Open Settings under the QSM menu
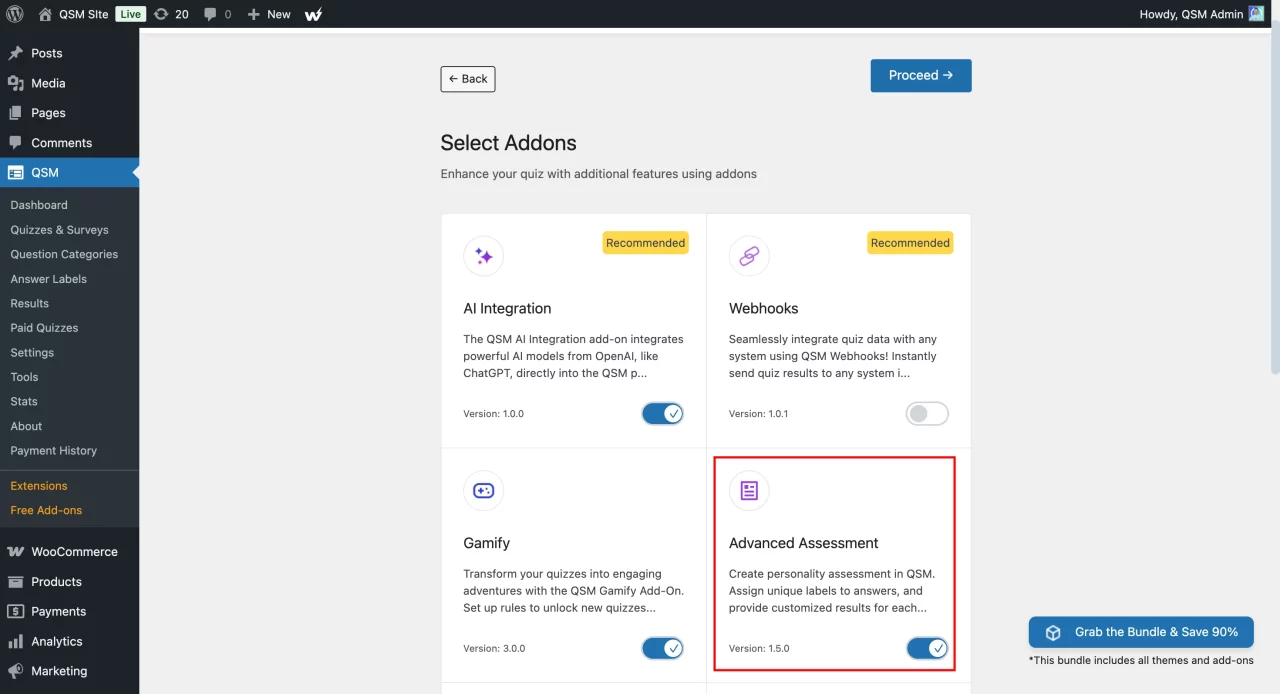 pos(32,352)
